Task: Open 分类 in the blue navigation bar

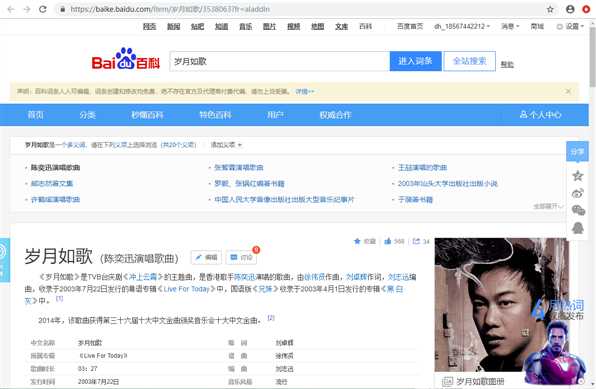Action: click(x=87, y=115)
